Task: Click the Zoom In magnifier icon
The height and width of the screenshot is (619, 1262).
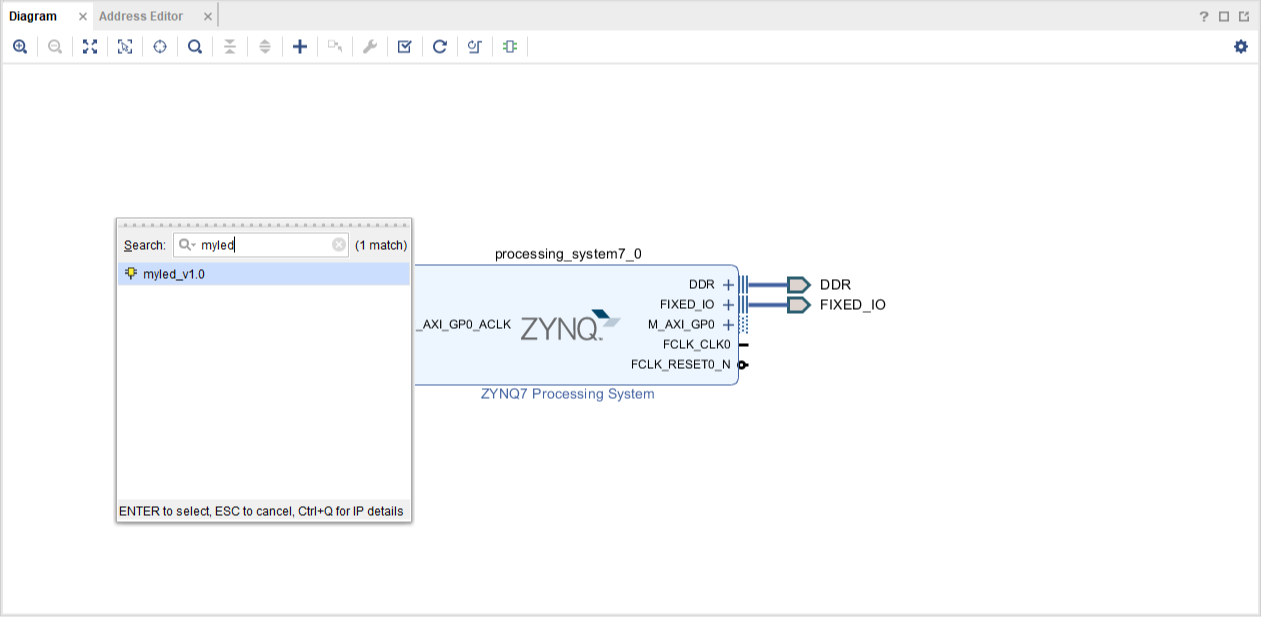Action: (20, 47)
